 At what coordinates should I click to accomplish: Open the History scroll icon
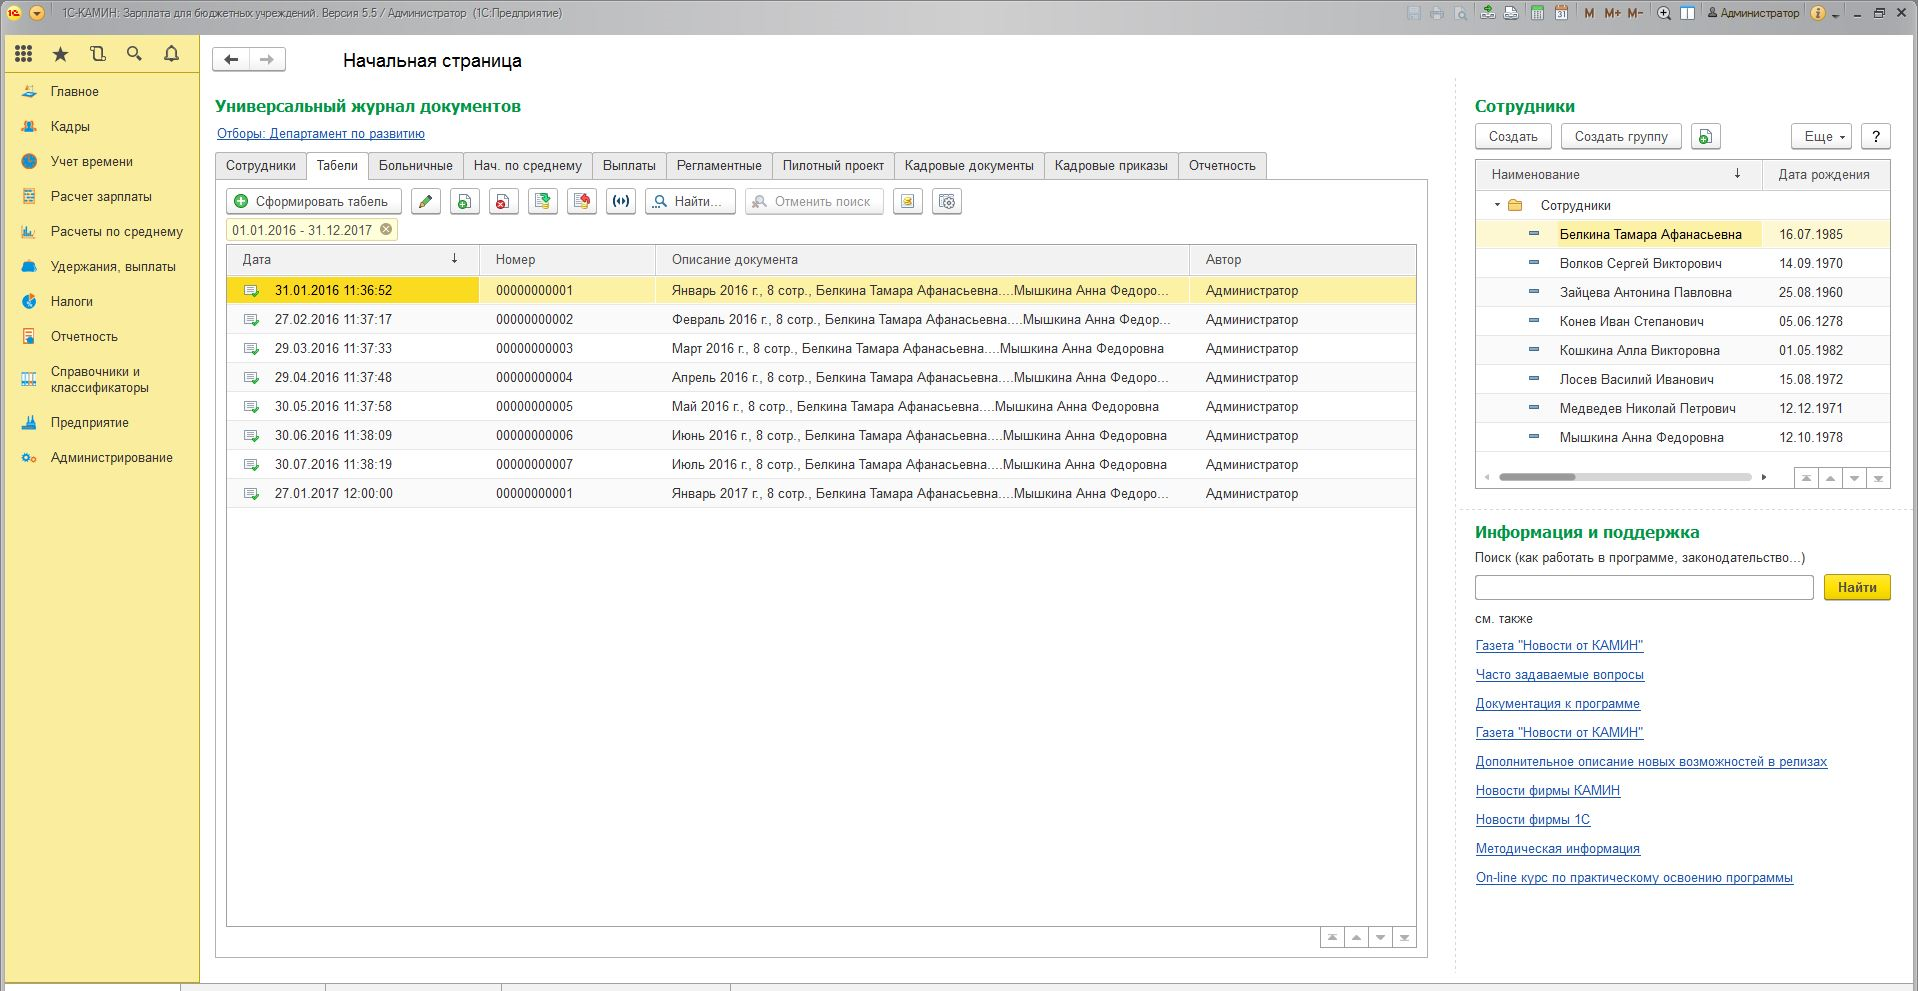[x=97, y=54]
